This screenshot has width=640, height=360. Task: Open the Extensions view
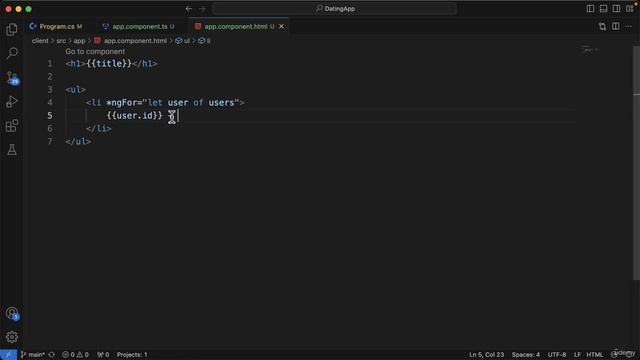coord(12,126)
